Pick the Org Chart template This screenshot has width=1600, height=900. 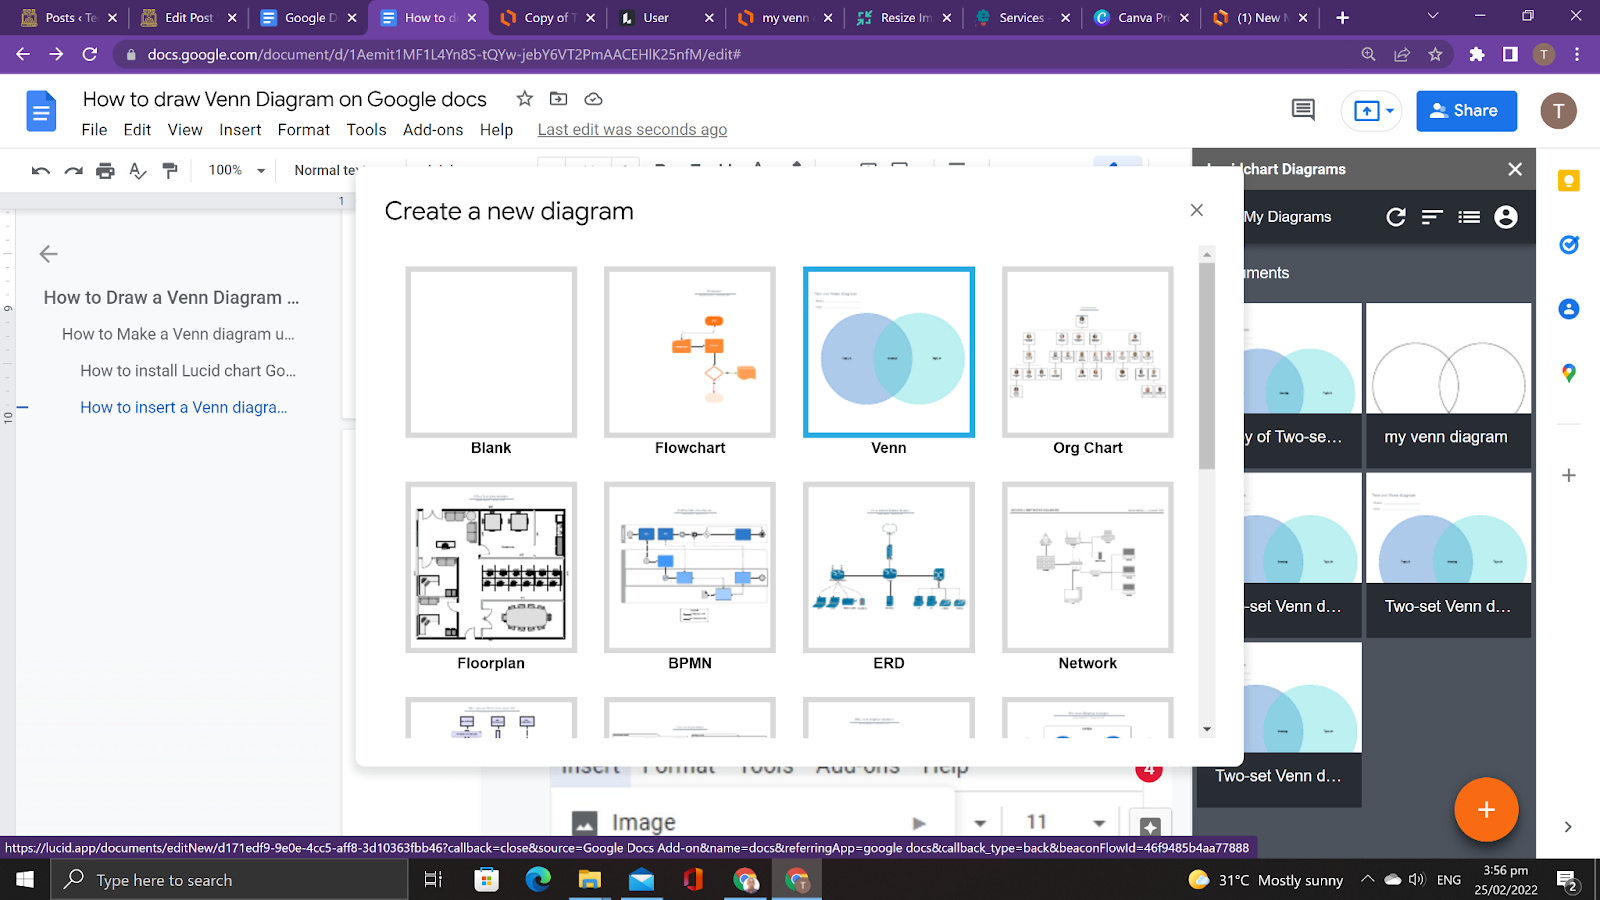1088,352
